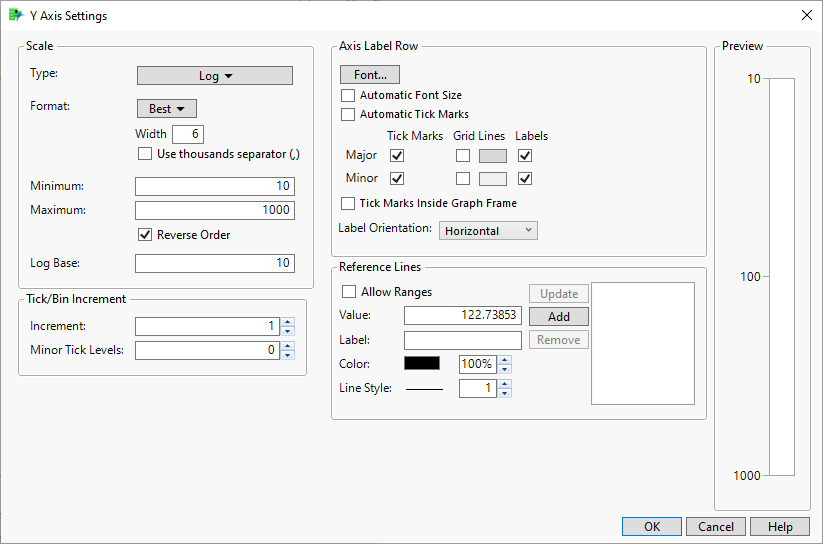
Task: Pick the black reference line Color swatch
Action: pos(423,364)
